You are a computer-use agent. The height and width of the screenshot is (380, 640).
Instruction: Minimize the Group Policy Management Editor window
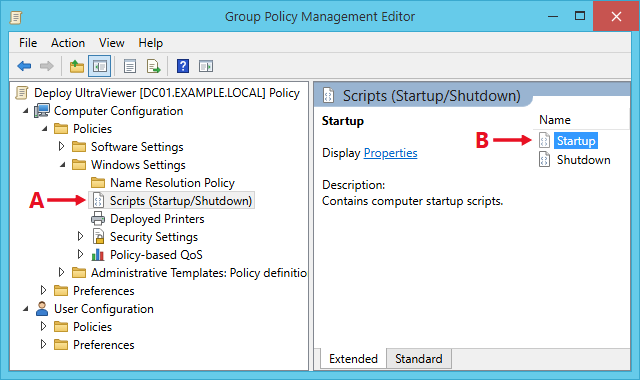553,17
